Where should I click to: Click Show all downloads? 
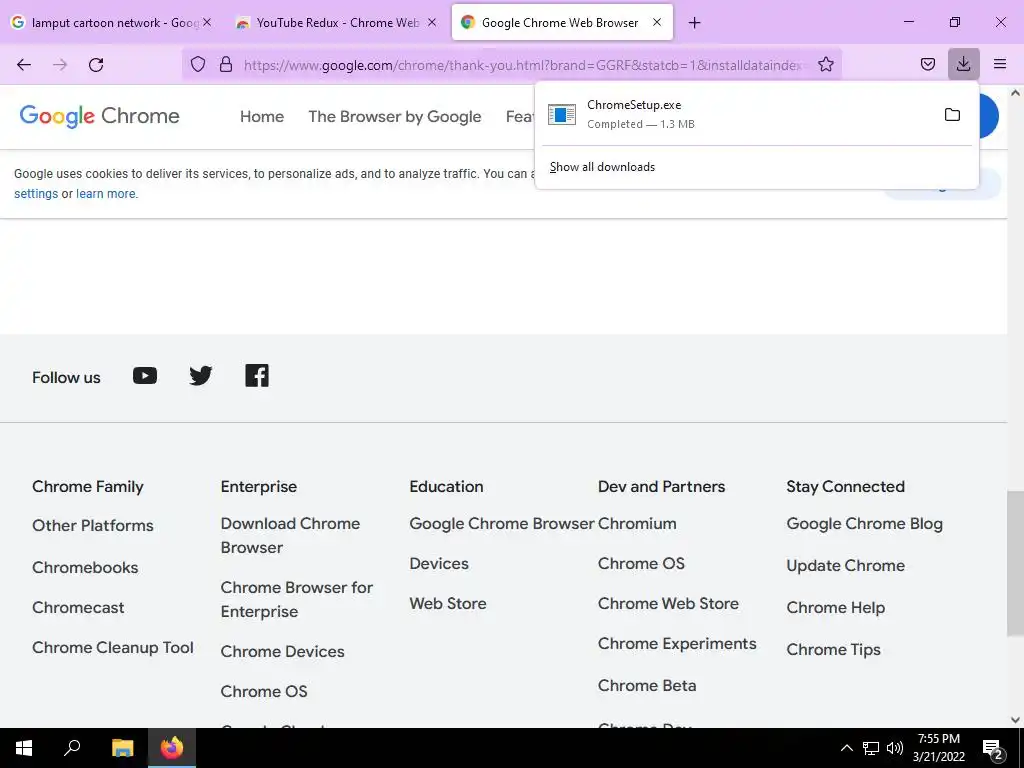pyautogui.click(x=602, y=167)
